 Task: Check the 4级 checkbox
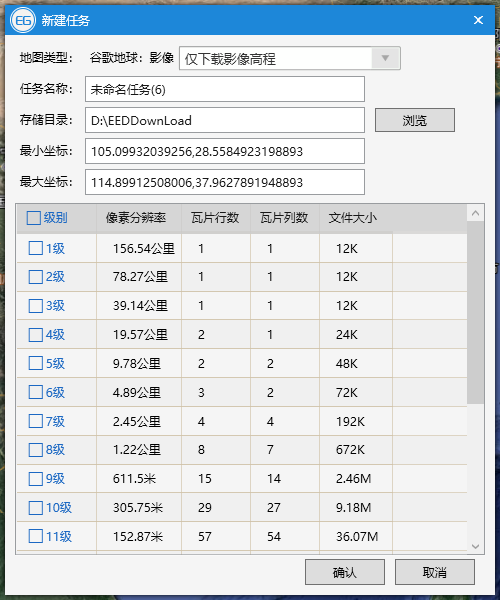36,334
